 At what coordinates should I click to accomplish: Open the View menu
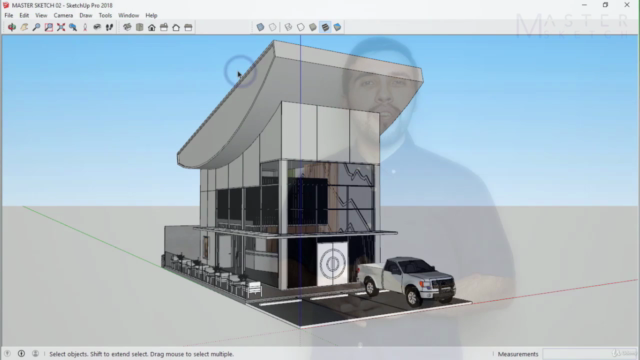(x=41, y=16)
